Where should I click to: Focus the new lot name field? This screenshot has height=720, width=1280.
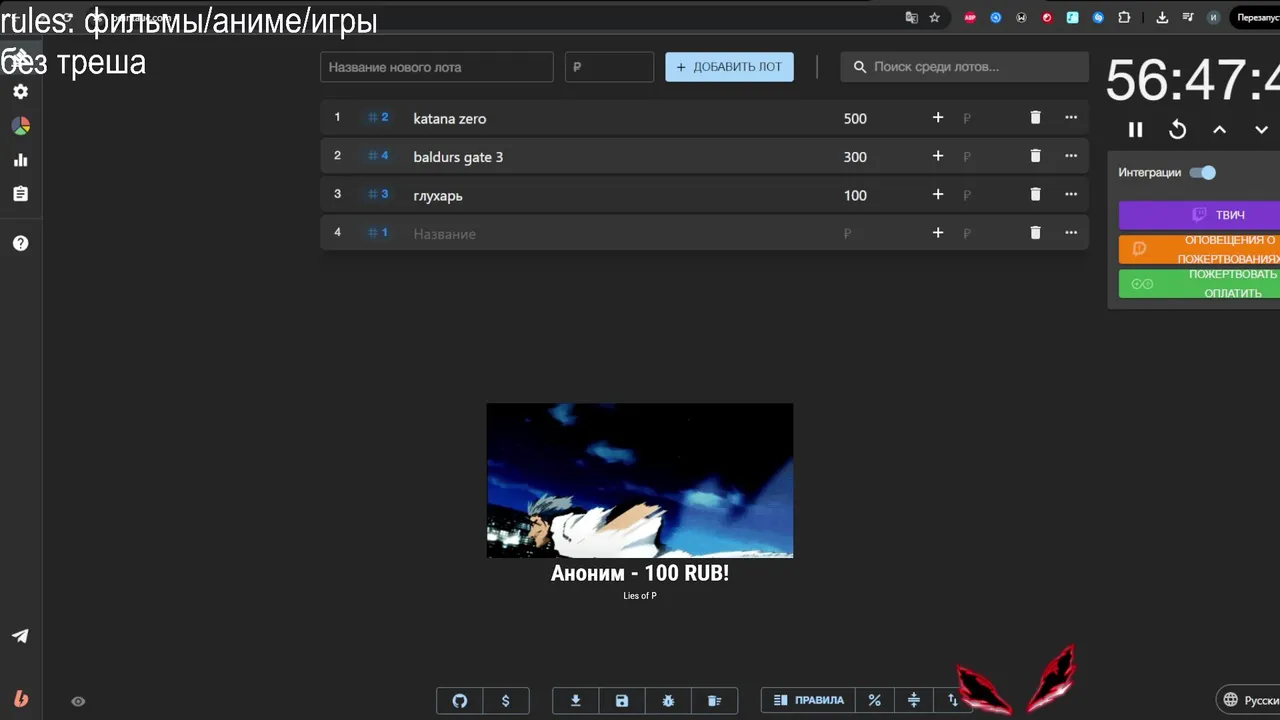tap(437, 67)
